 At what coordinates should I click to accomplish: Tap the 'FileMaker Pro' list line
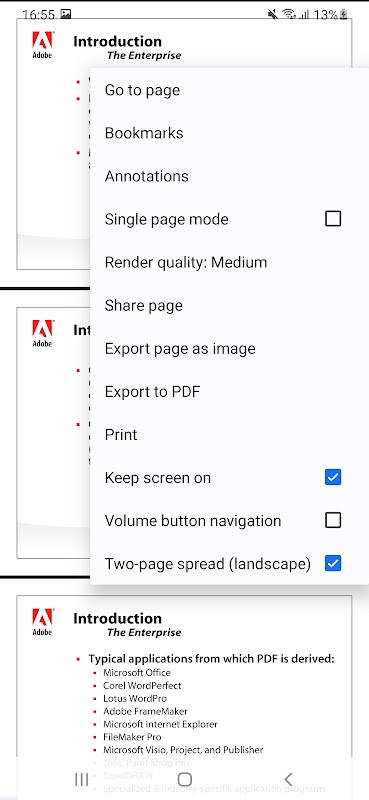point(132,737)
